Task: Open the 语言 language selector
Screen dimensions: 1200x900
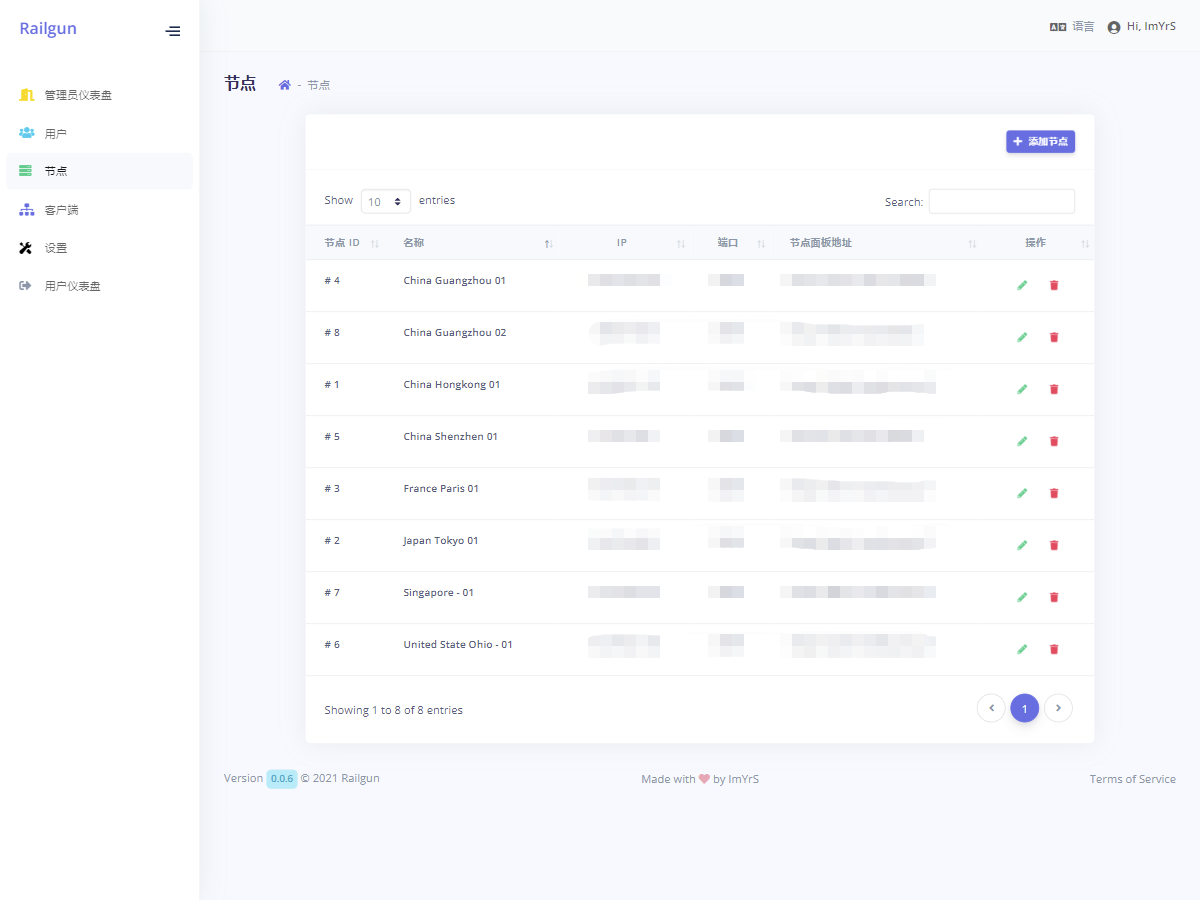Action: [1072, 27]
